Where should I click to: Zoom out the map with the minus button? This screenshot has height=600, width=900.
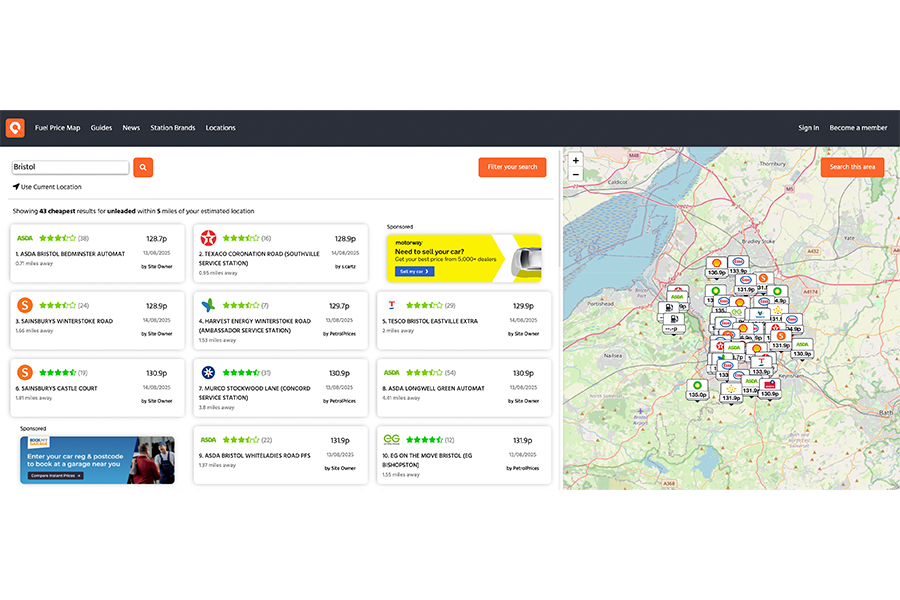[576, 175]
